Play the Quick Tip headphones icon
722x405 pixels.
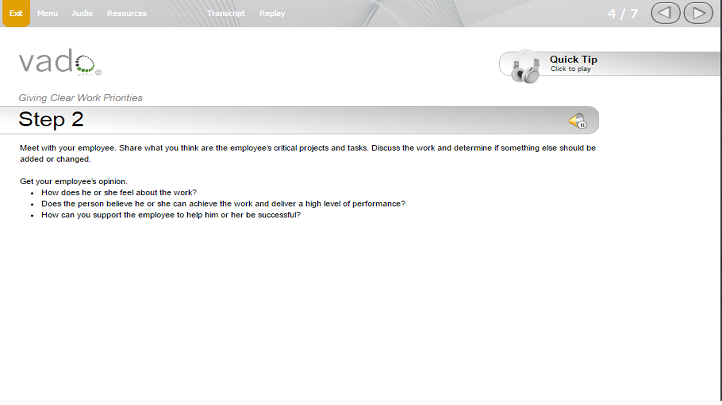pos(525,68)
